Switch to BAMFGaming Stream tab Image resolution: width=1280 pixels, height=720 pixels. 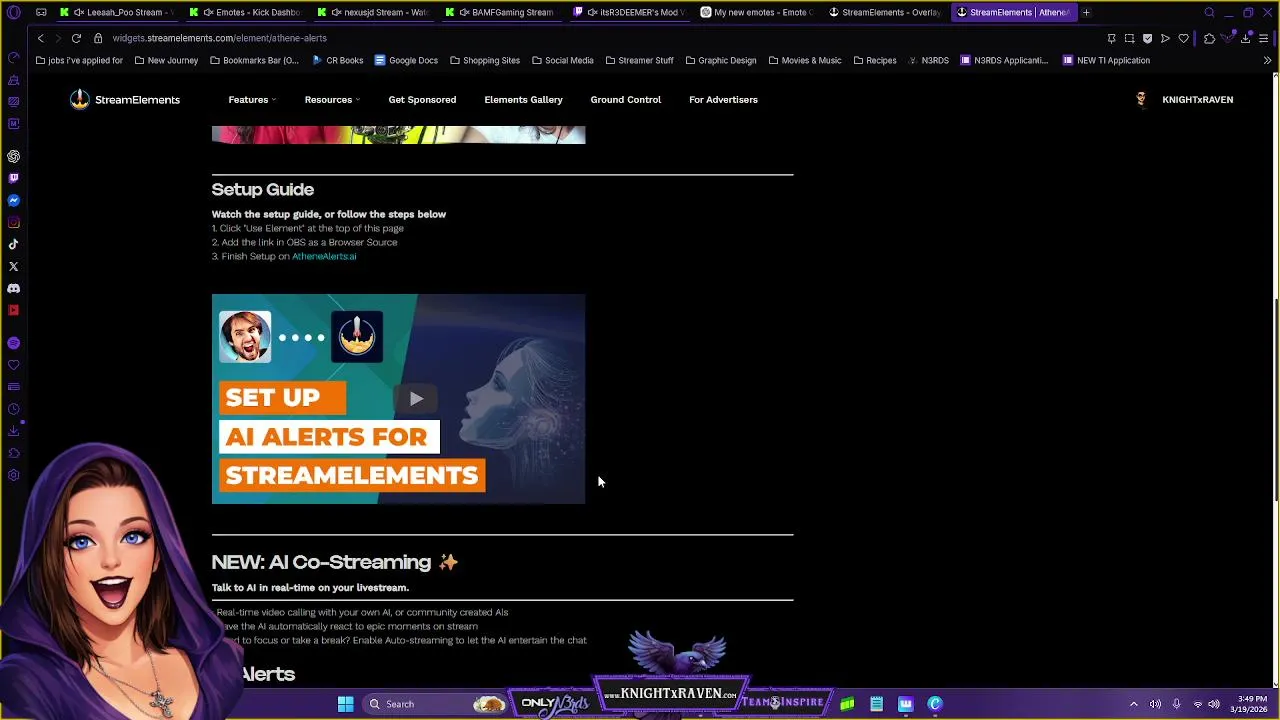point(502,12)
